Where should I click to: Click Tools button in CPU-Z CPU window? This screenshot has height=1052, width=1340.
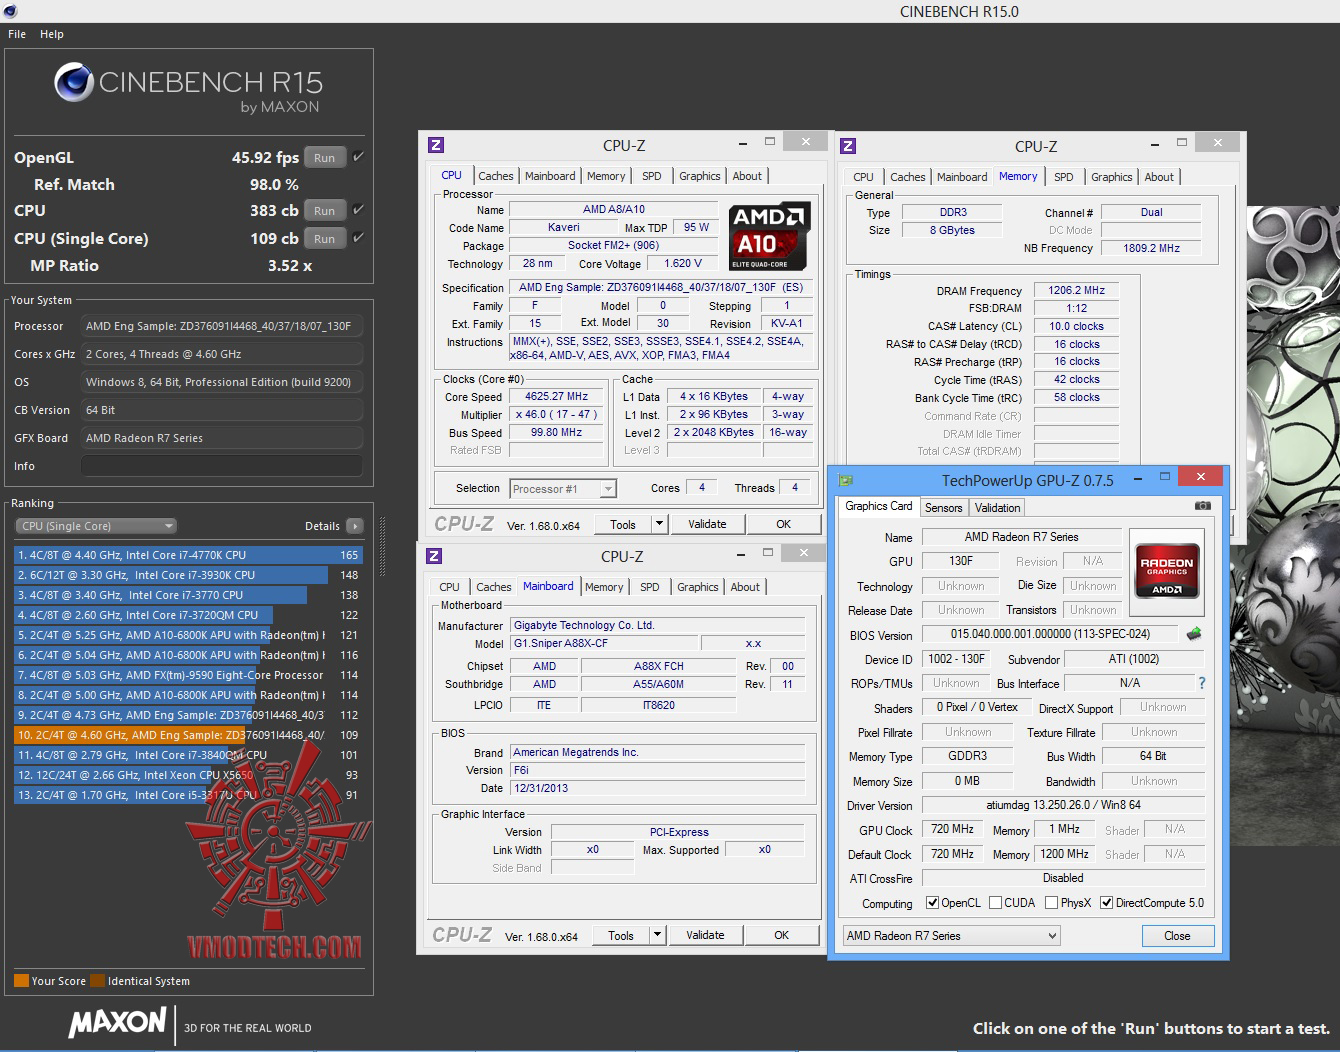pyautogui.click(x=623, y=524)
